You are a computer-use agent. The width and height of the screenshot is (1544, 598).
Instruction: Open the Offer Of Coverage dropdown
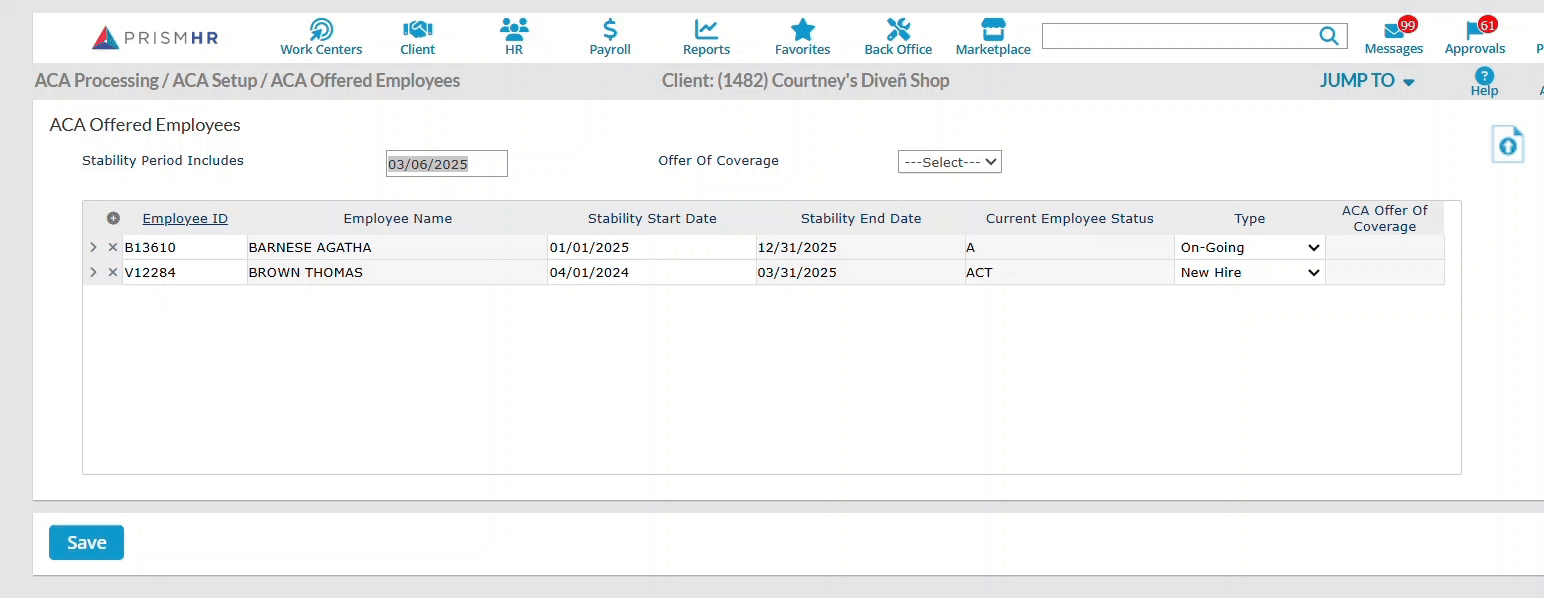[949, 162]
